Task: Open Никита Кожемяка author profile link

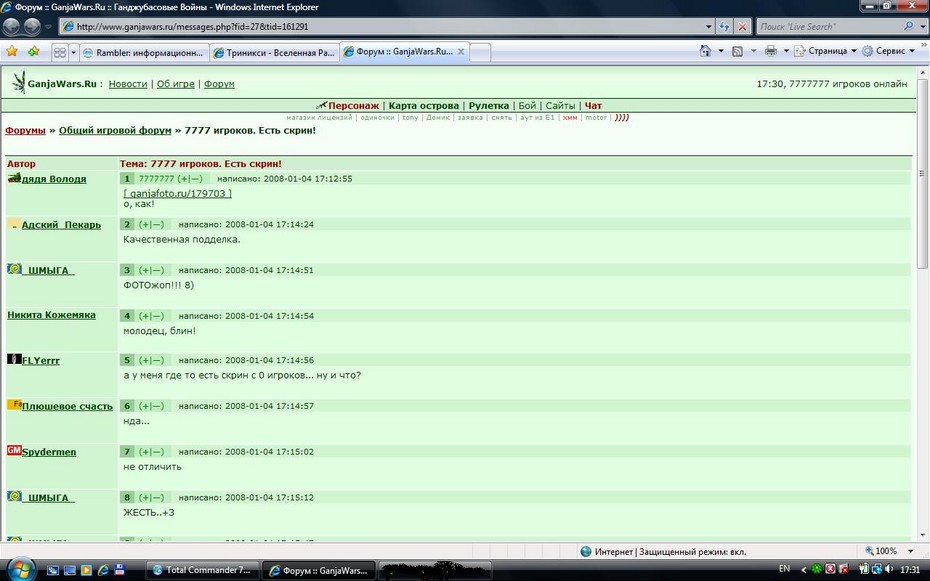Action: point(51,315)
